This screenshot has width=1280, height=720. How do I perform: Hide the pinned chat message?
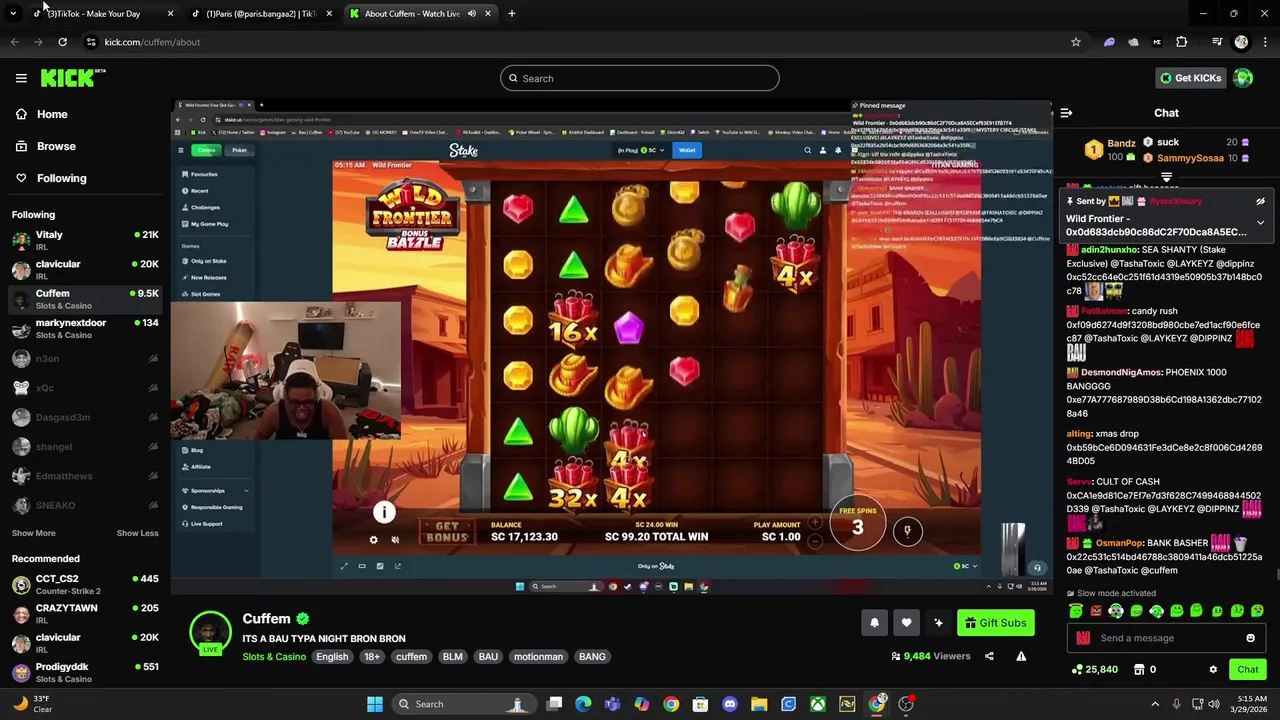(x=1260, y=201)
